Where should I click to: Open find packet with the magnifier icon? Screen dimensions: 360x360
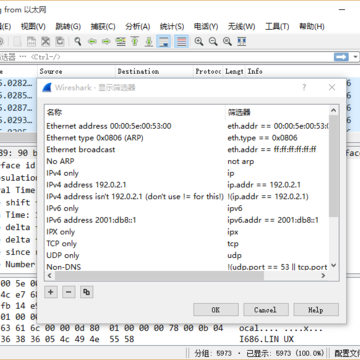[x=78, y=42]
